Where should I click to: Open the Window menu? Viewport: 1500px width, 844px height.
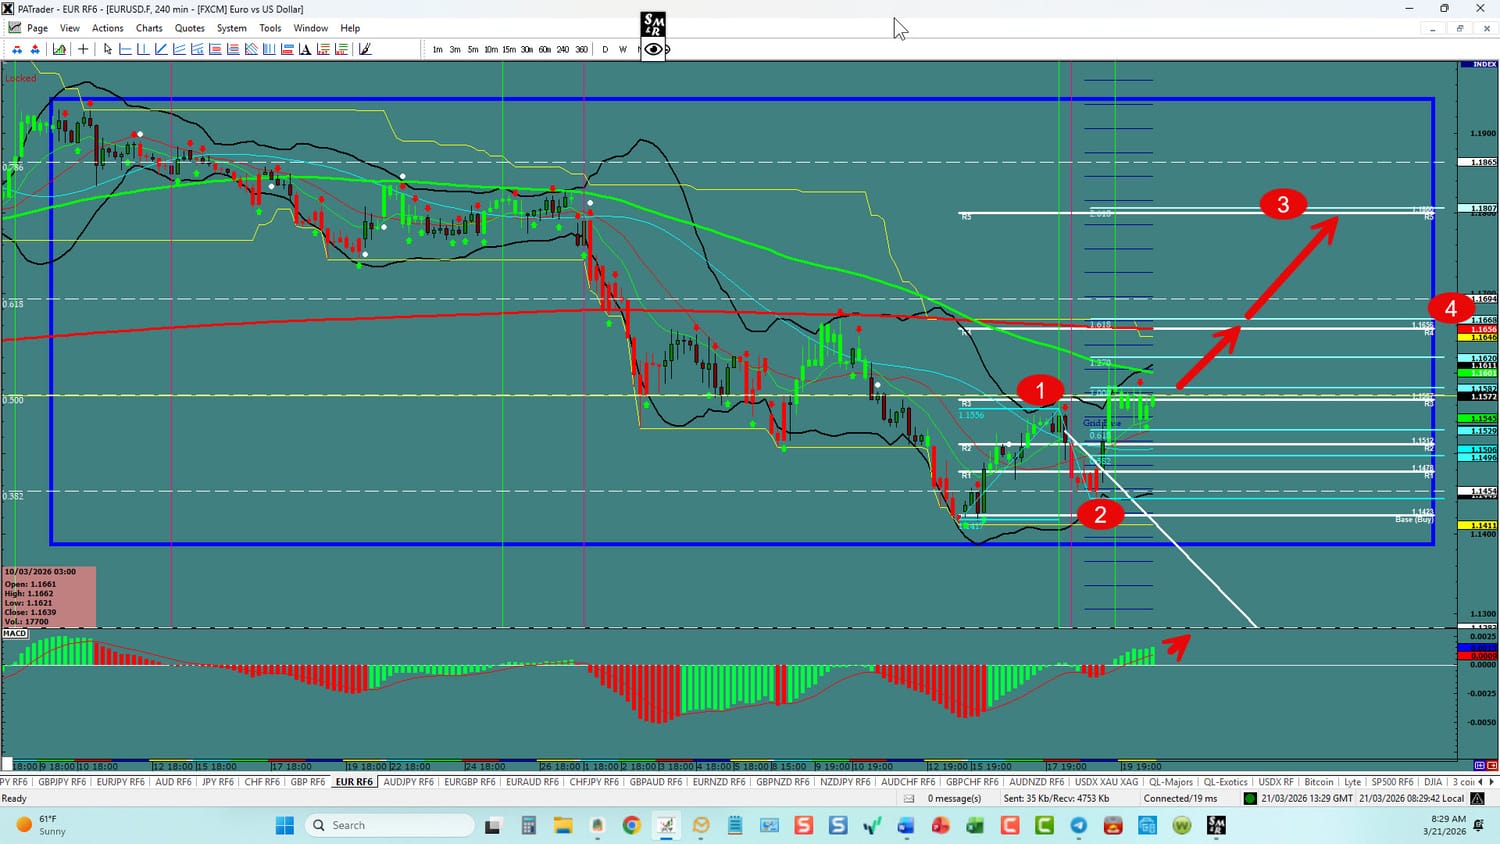(x=311, y=28)
